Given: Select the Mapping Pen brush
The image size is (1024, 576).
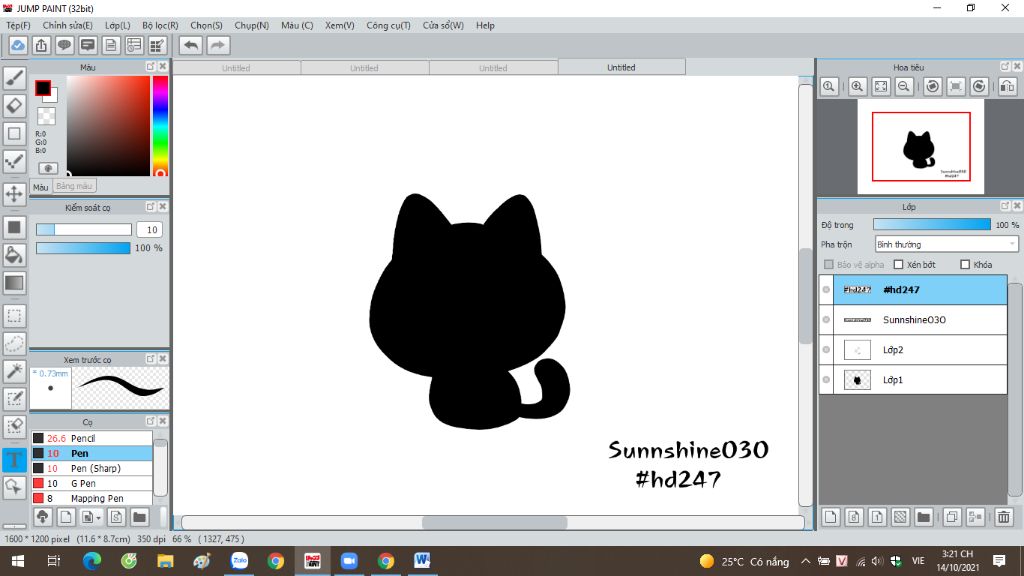Looking at the screenshot, I should tap(92, 498).
